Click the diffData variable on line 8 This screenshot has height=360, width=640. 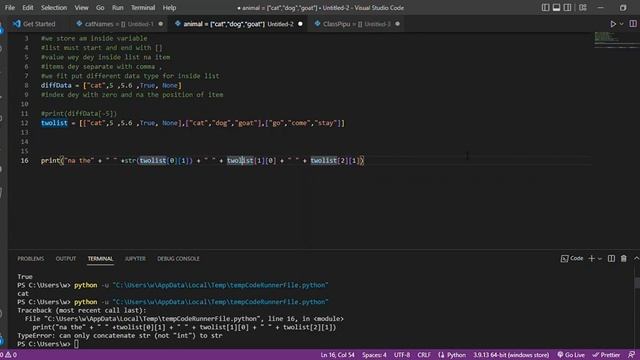56,85
